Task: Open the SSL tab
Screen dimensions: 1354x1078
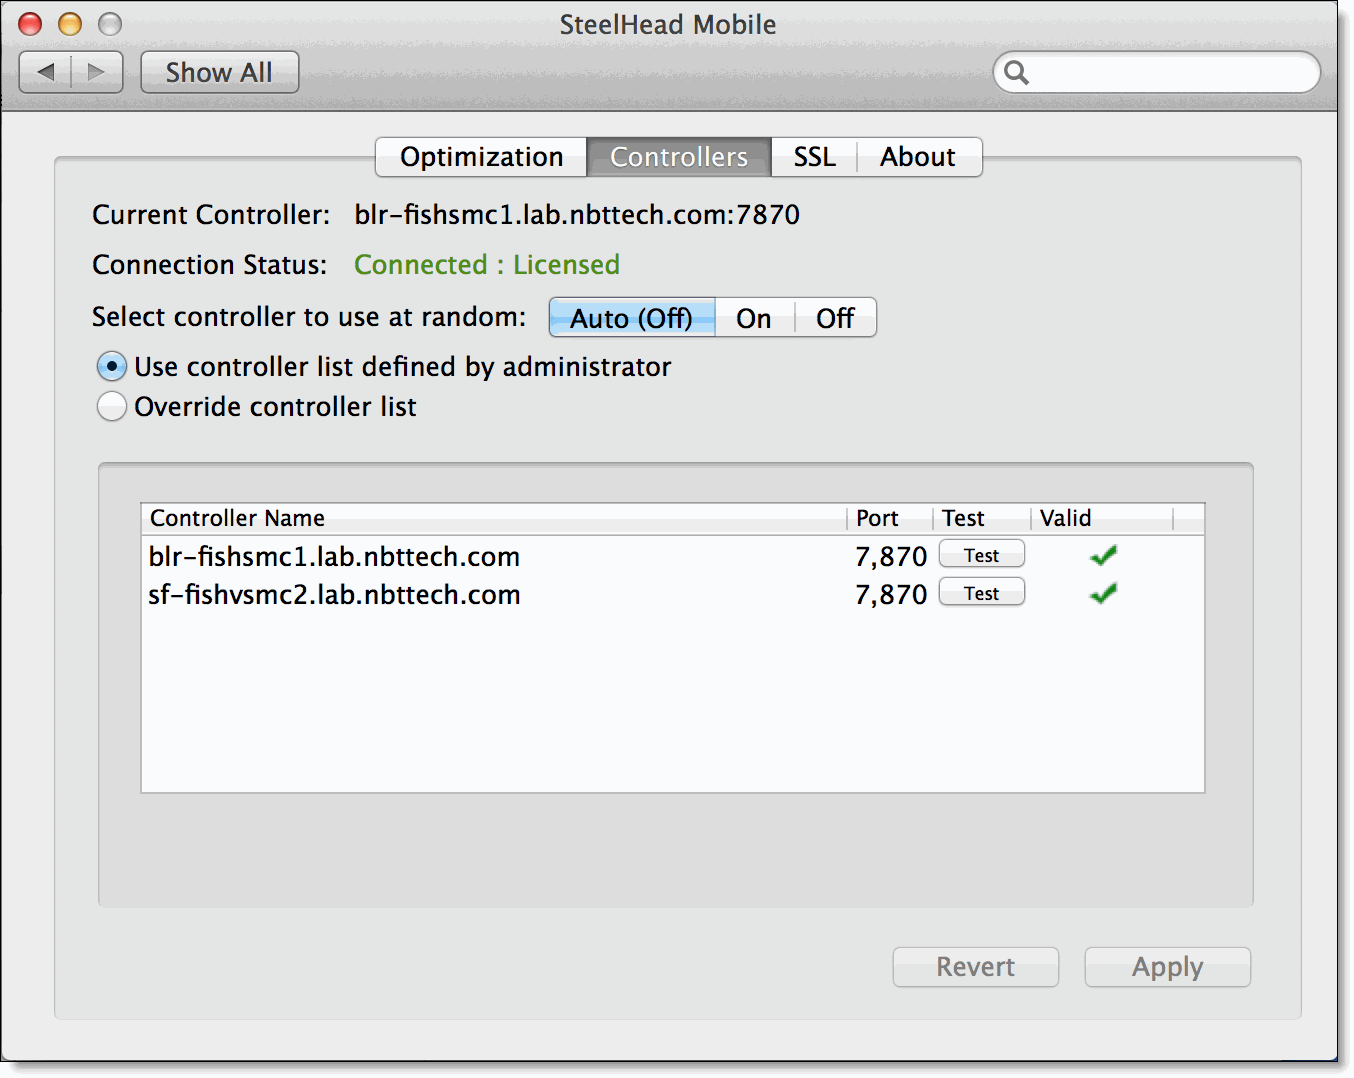Action: [x=813, y=157]
